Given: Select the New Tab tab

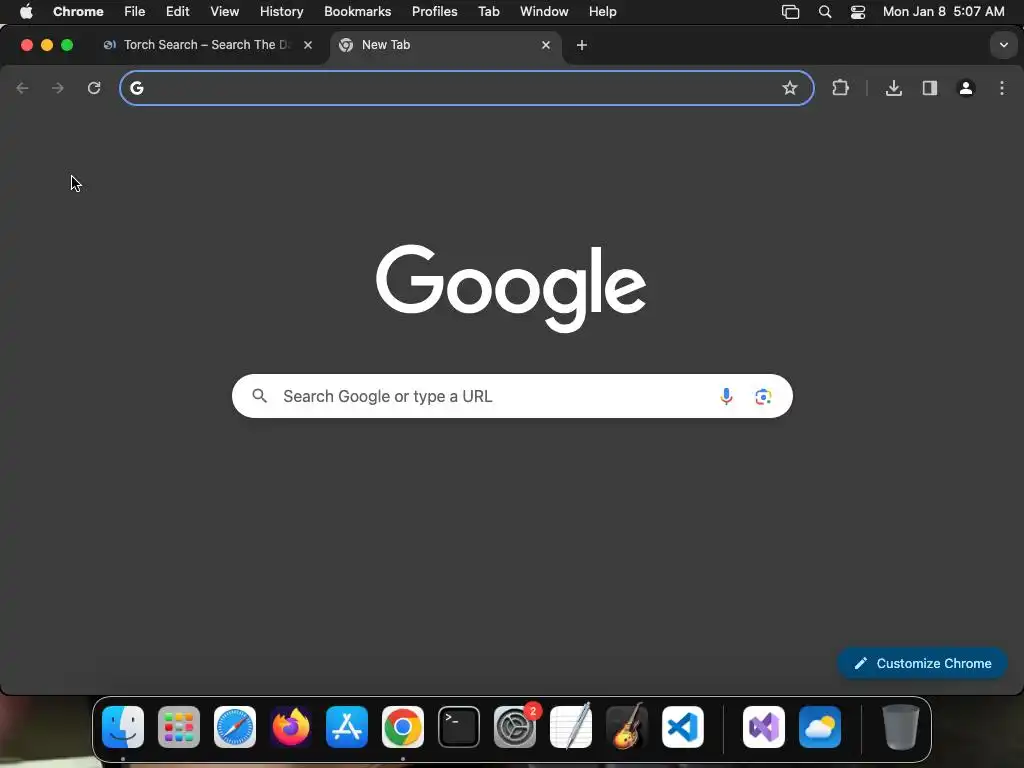Looking at the screenshot, I should [446, 45].
